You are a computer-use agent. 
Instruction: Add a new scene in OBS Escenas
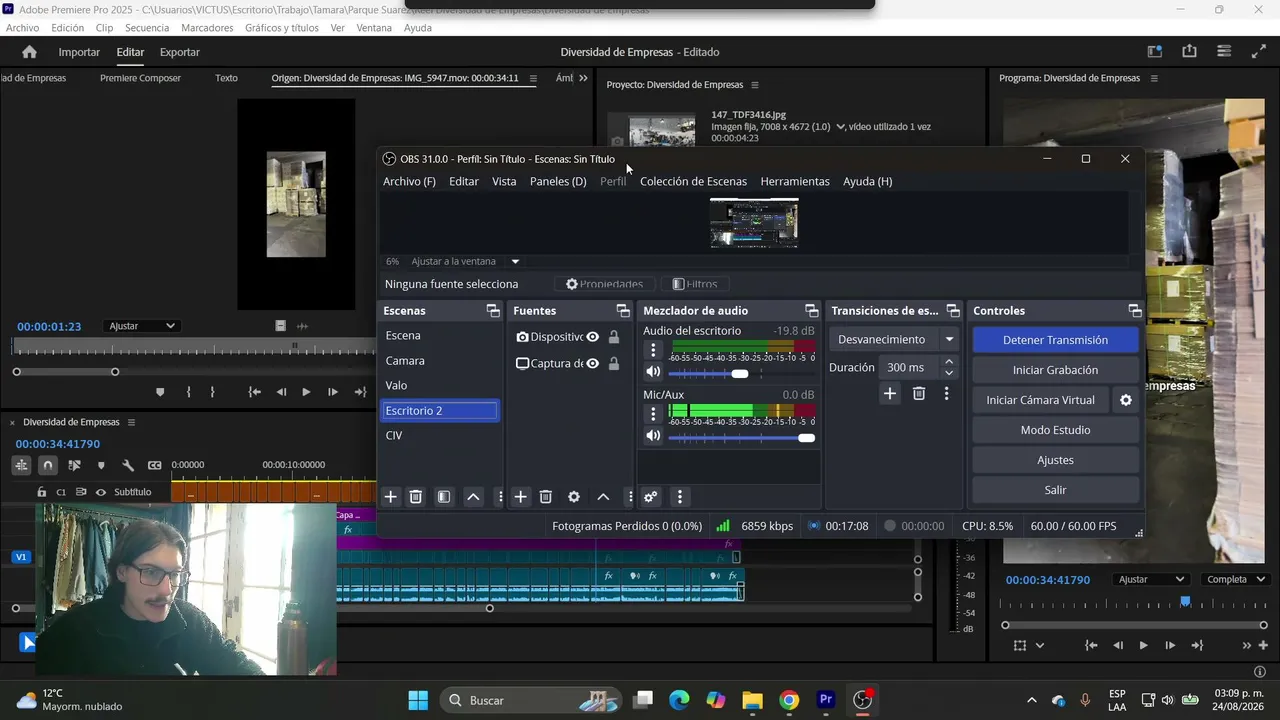391,497
